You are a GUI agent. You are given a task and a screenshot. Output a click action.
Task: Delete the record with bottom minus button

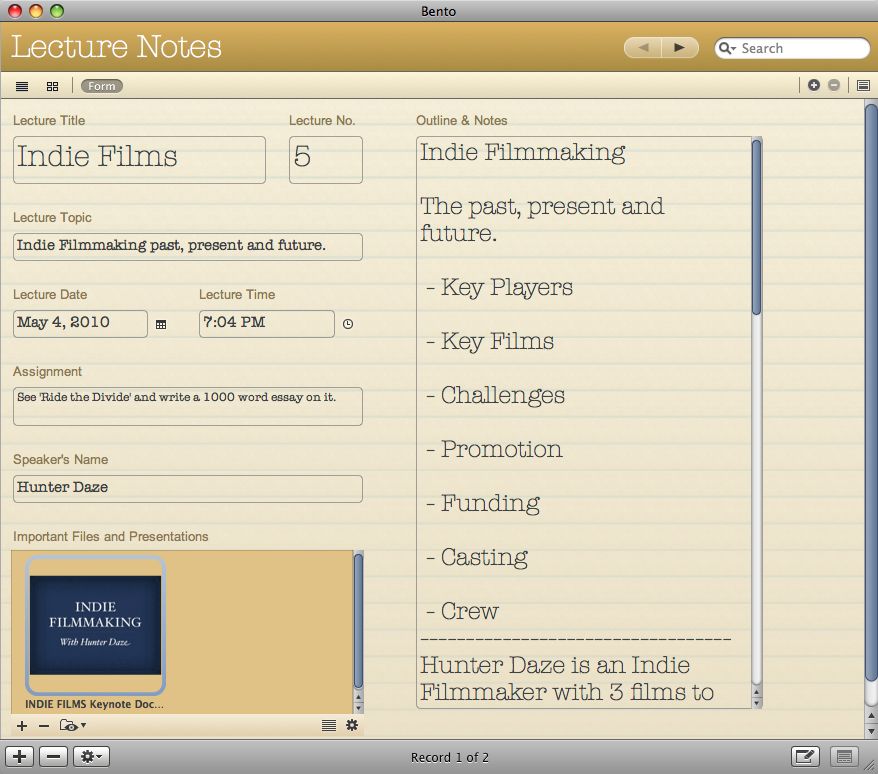click(x=54, y=757)
